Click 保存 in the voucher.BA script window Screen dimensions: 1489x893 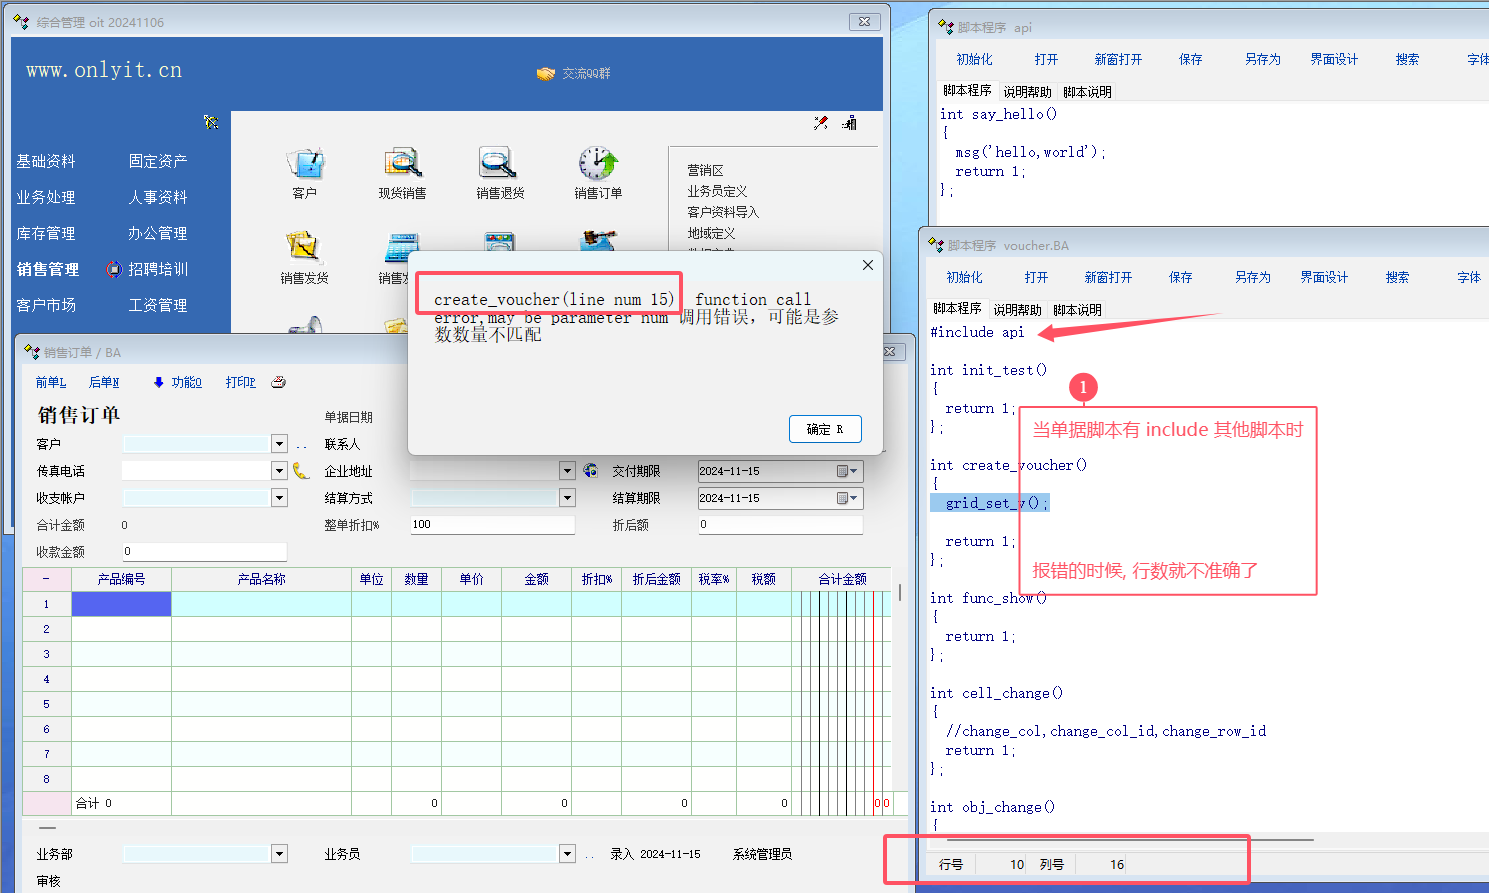point(1180,277)
